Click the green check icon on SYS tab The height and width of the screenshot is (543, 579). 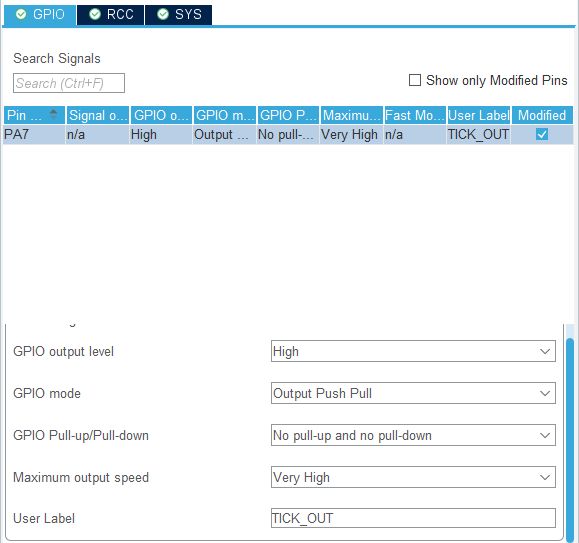163,14
